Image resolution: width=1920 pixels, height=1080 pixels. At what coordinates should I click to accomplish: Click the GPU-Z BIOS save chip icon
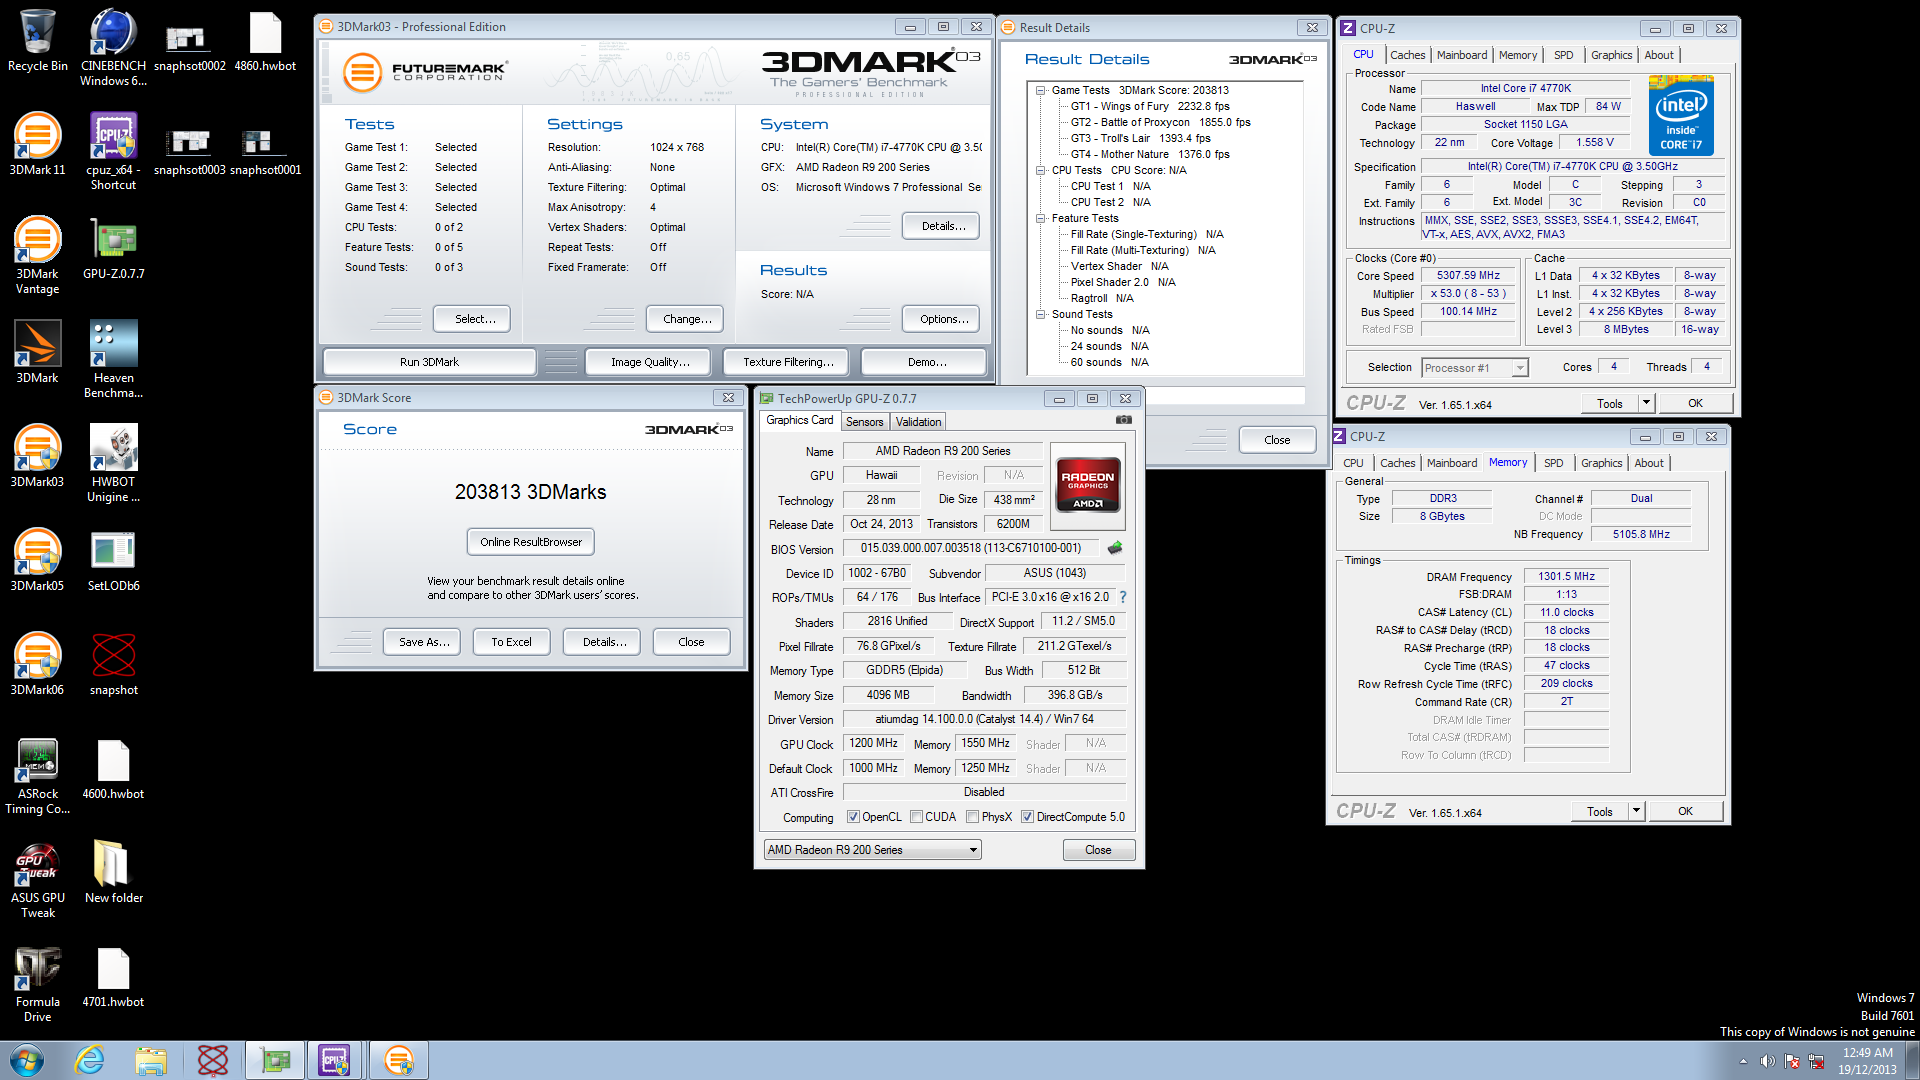(1115, 548)
